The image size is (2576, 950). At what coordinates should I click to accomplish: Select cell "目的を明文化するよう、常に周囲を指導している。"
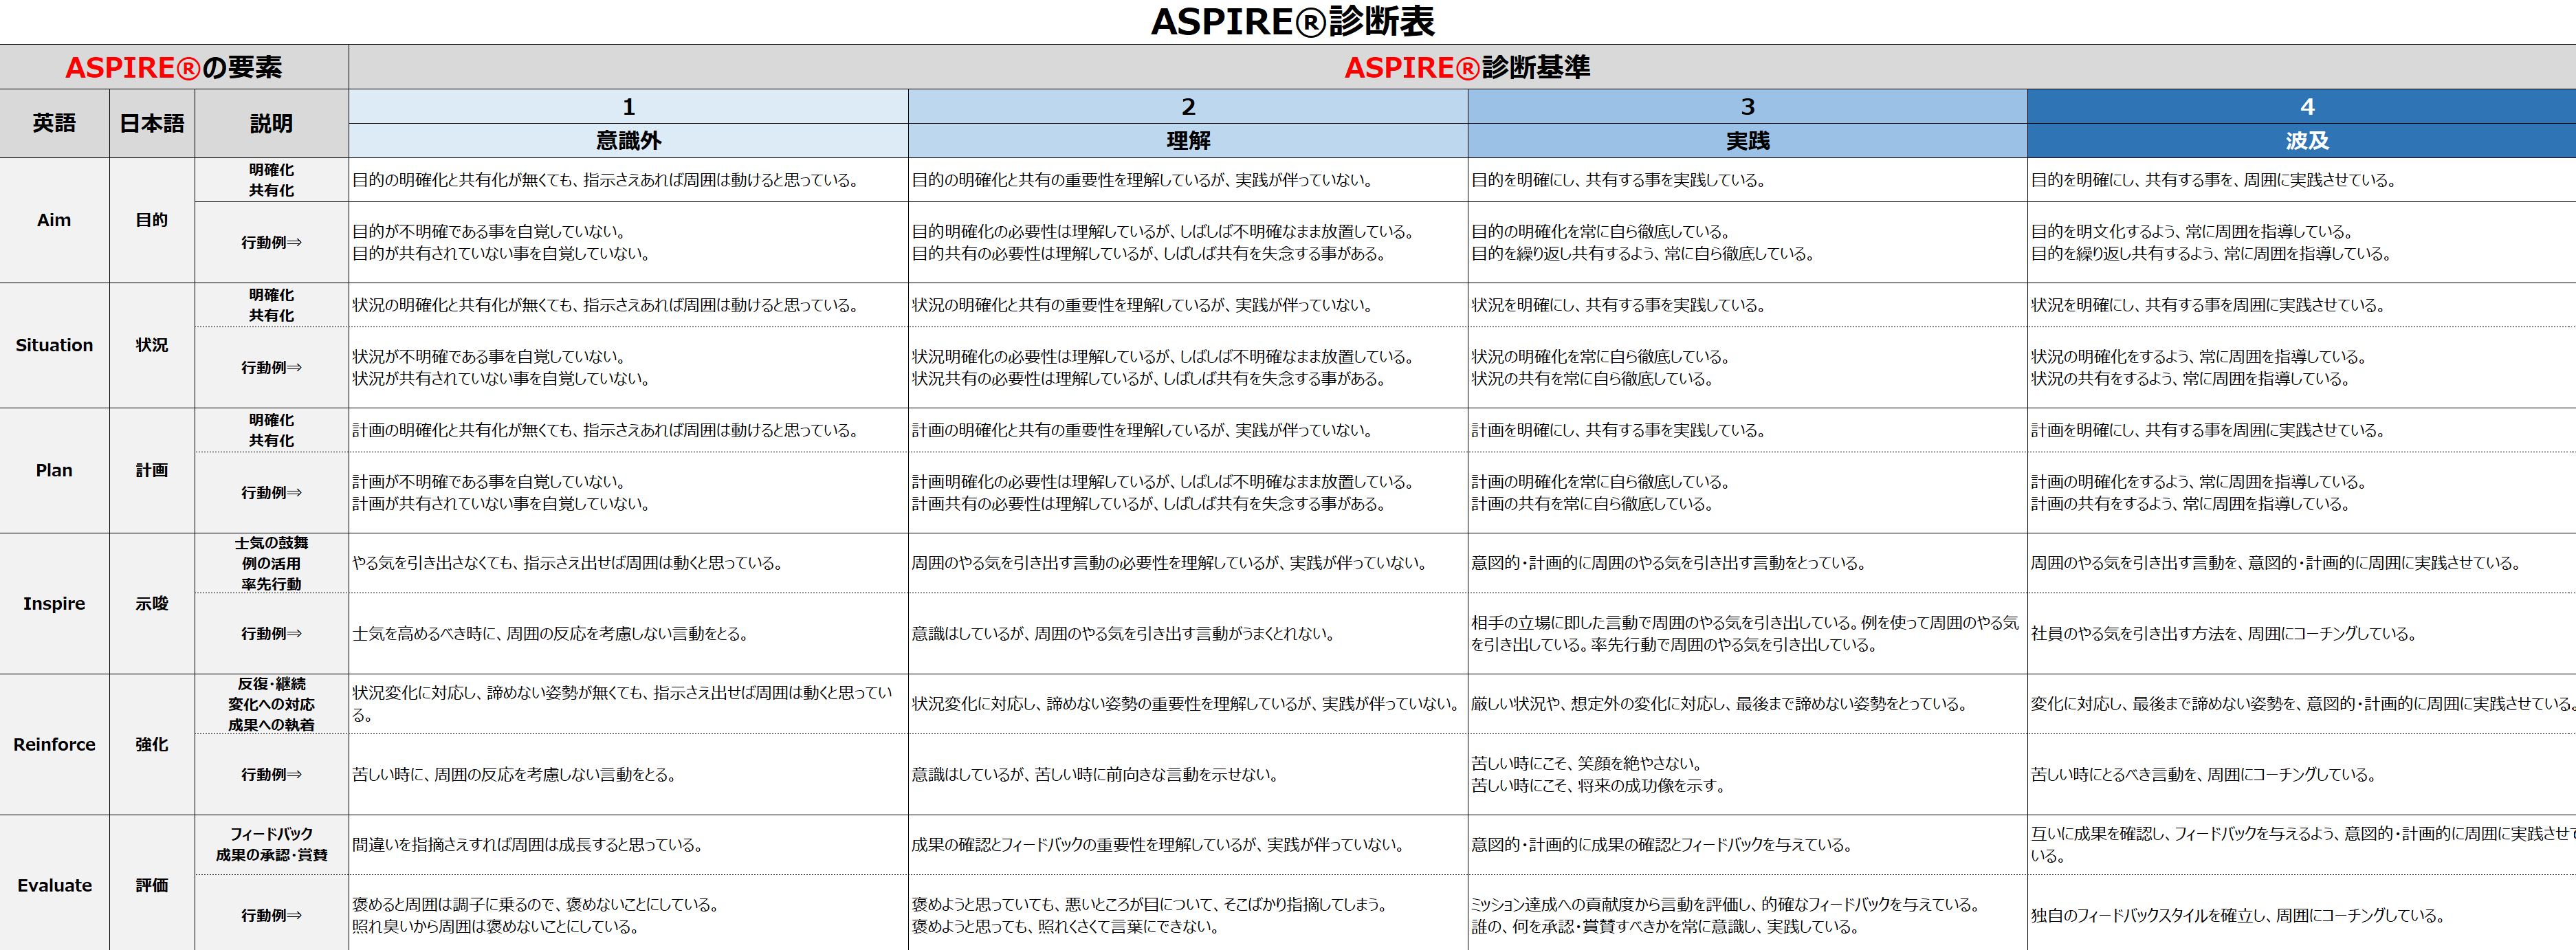coord(2302,242)
